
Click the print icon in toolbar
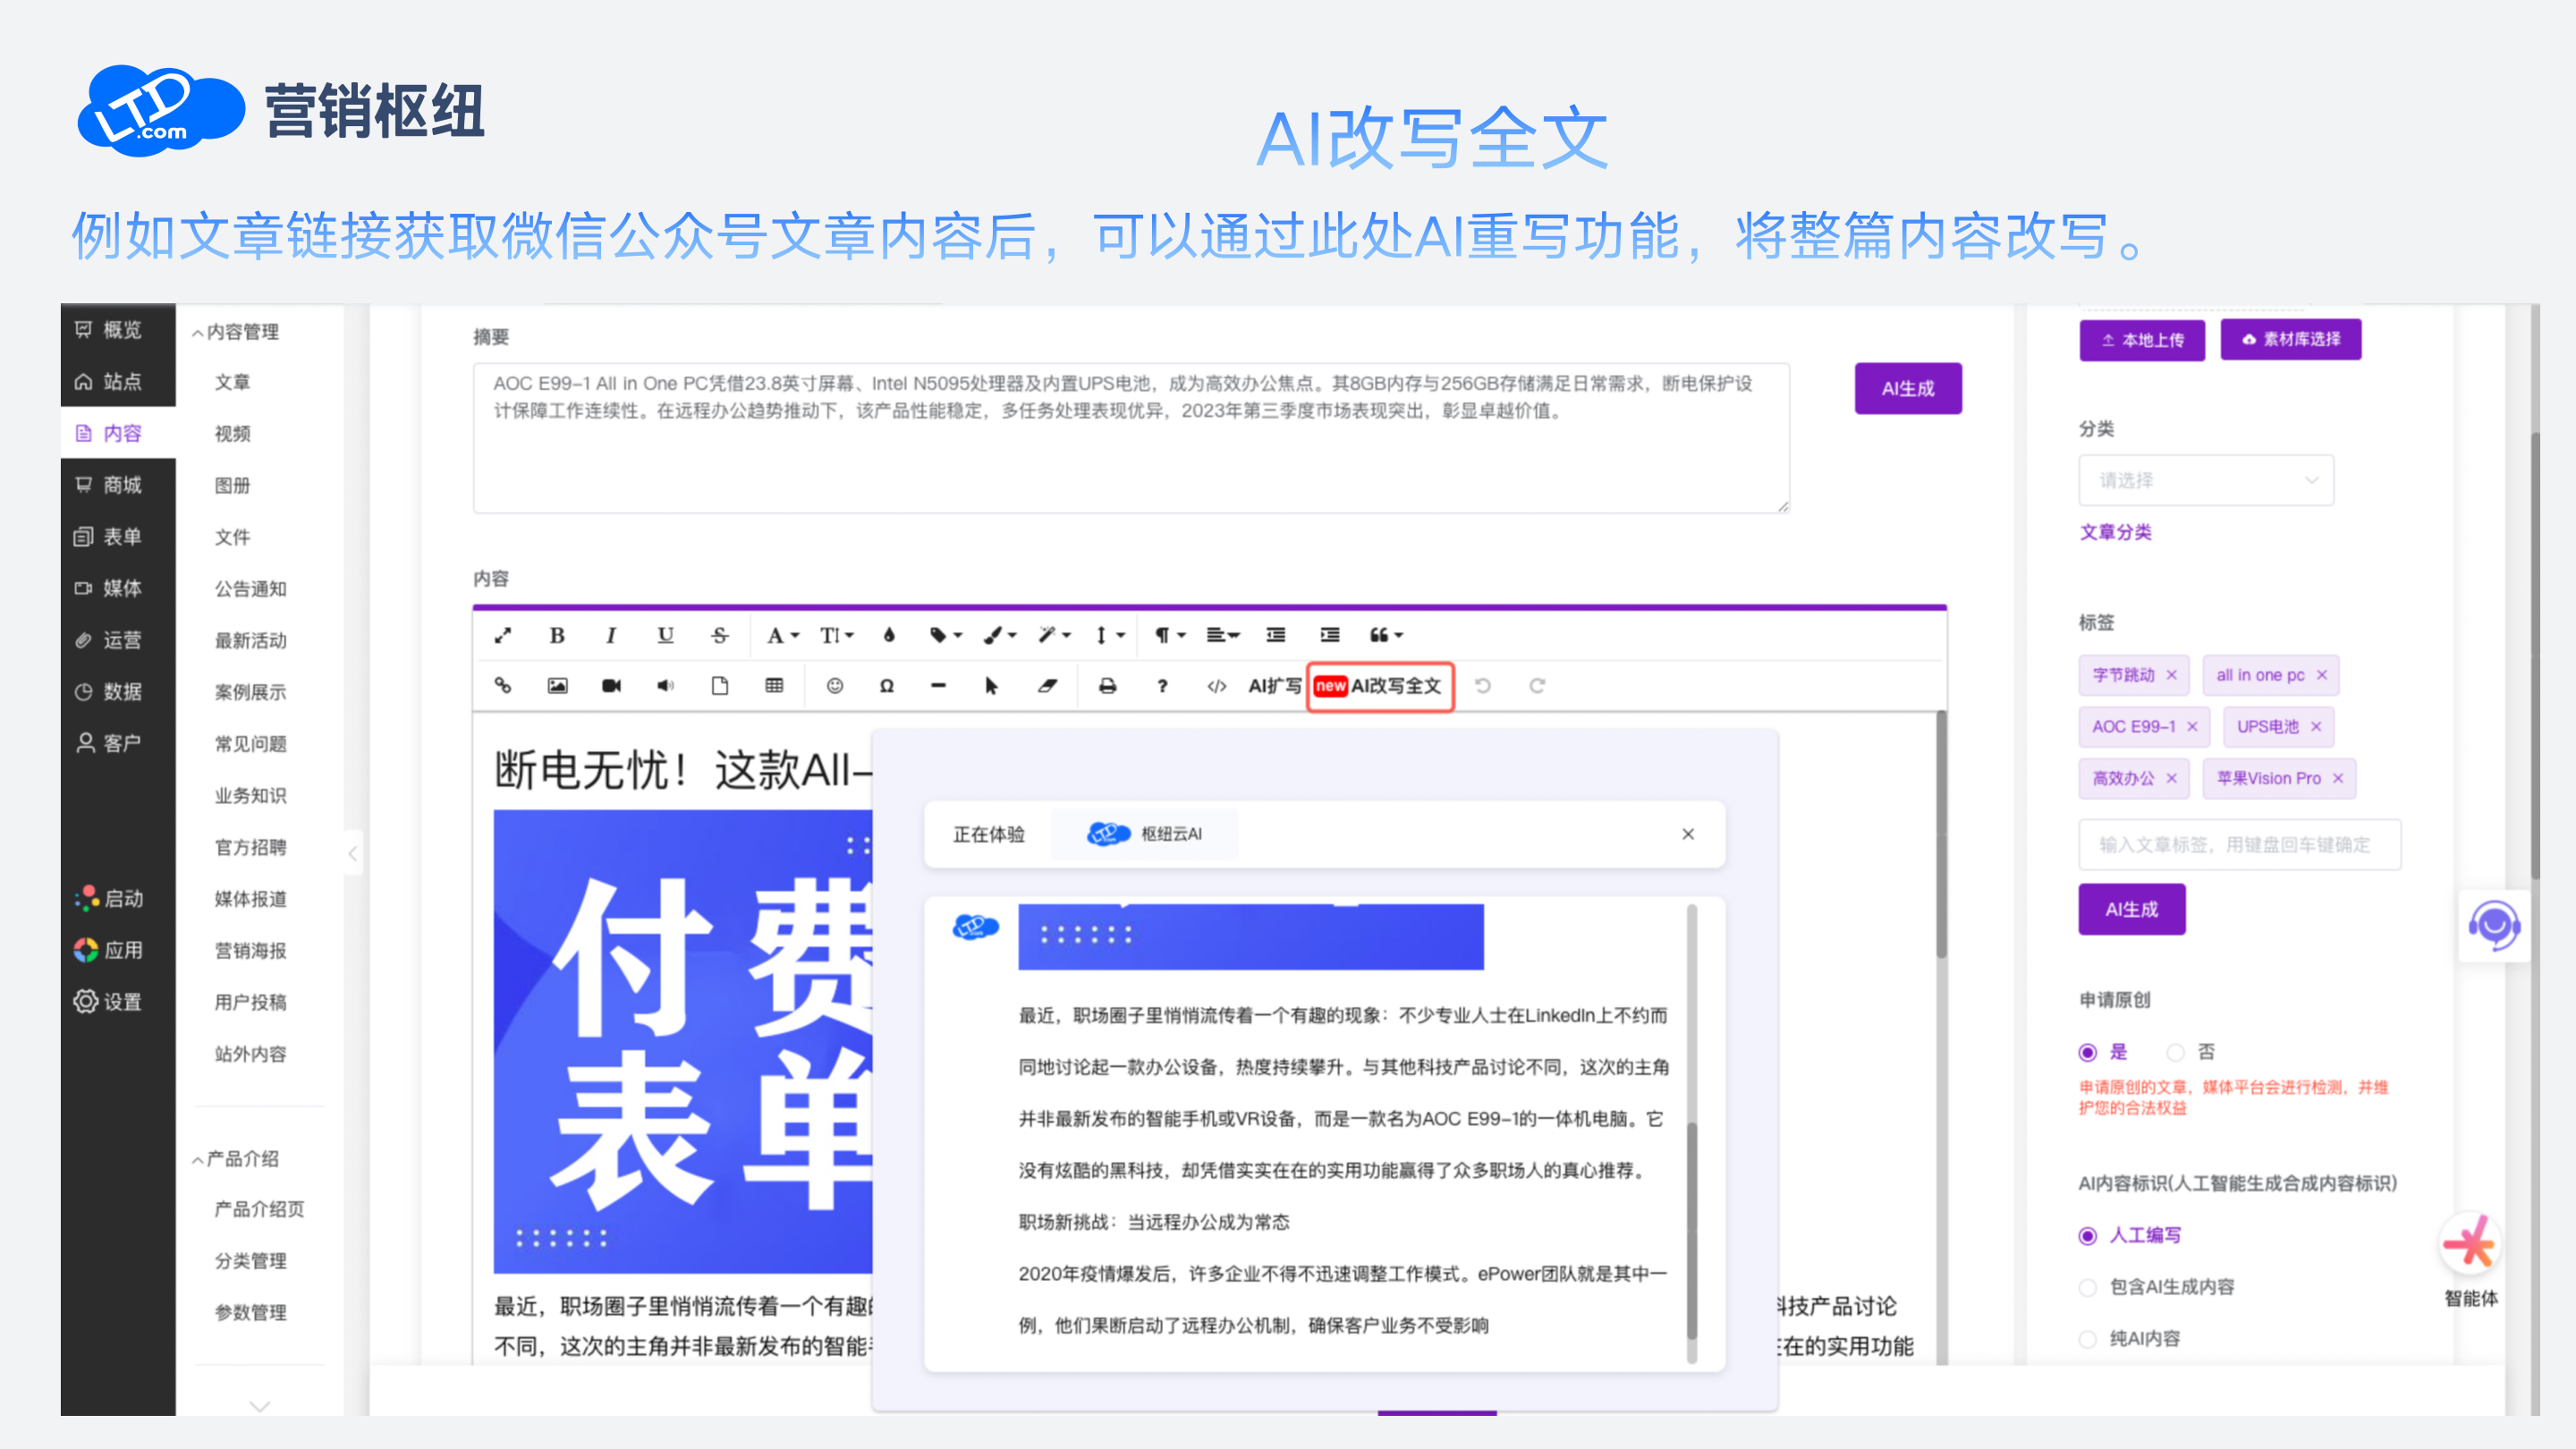click(x=1107, y=686)
